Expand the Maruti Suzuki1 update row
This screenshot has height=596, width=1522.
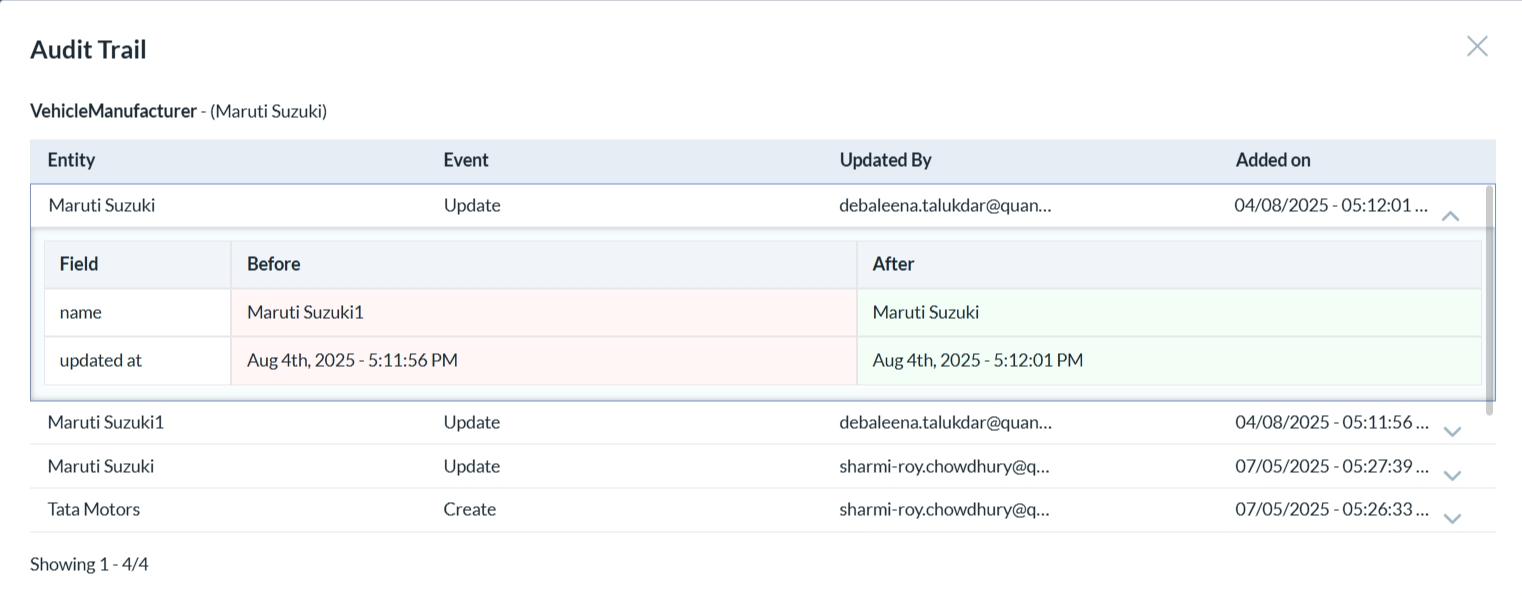pos(1452,431)
